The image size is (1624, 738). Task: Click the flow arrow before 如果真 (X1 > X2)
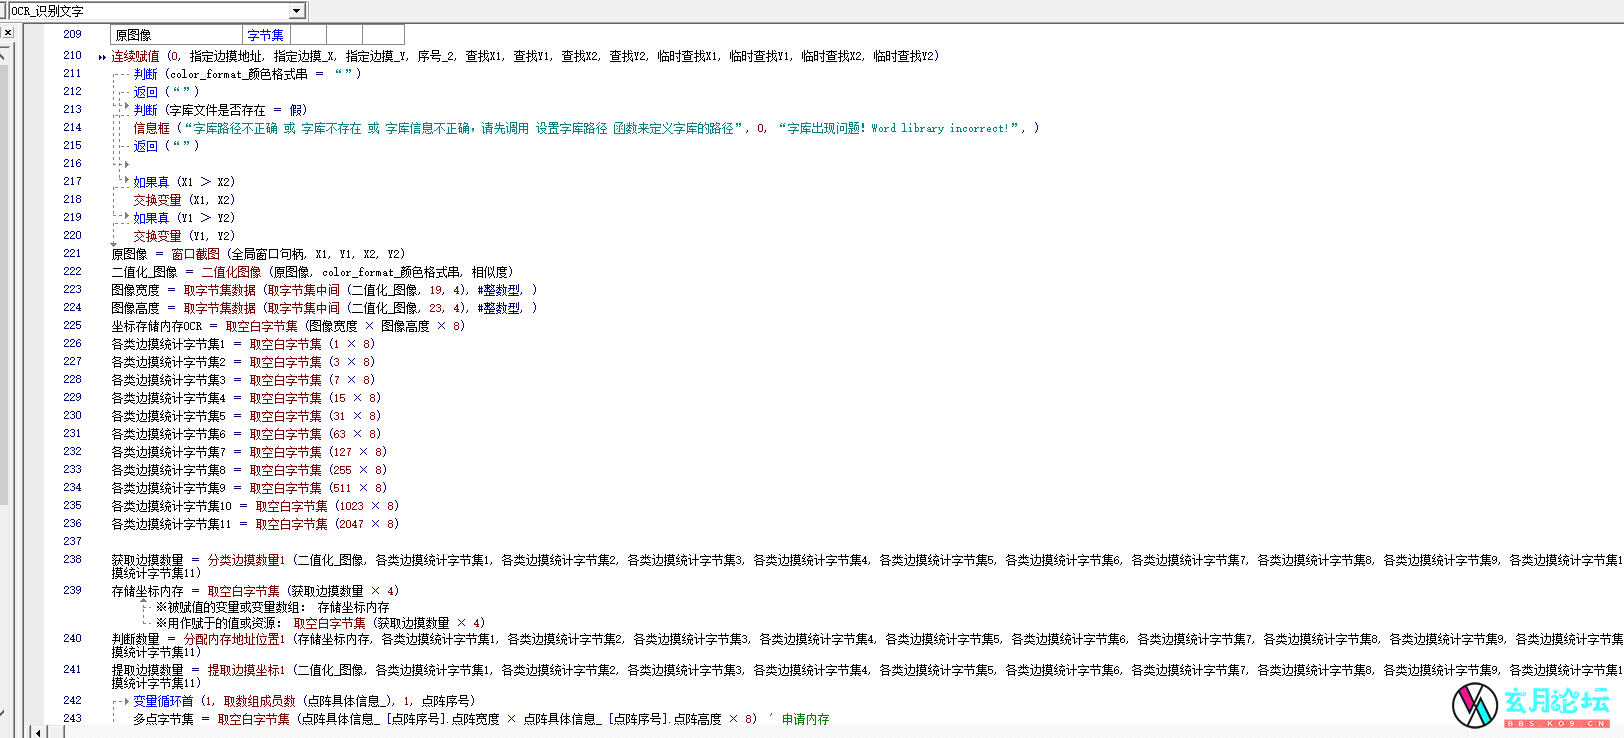pyautogui.click(x=126, y=178)
